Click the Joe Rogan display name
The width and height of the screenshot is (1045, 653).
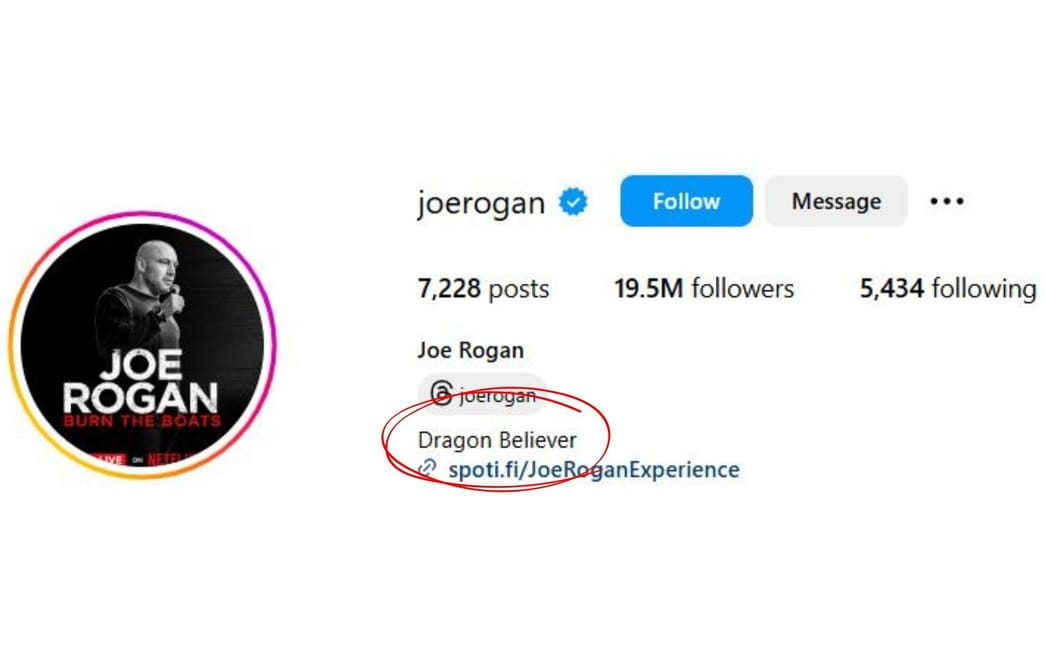469,350
